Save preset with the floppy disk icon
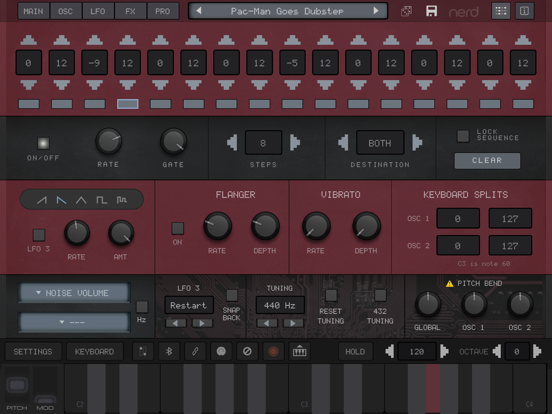This screenshot has height=414, width=552. [x=431, y=11]
